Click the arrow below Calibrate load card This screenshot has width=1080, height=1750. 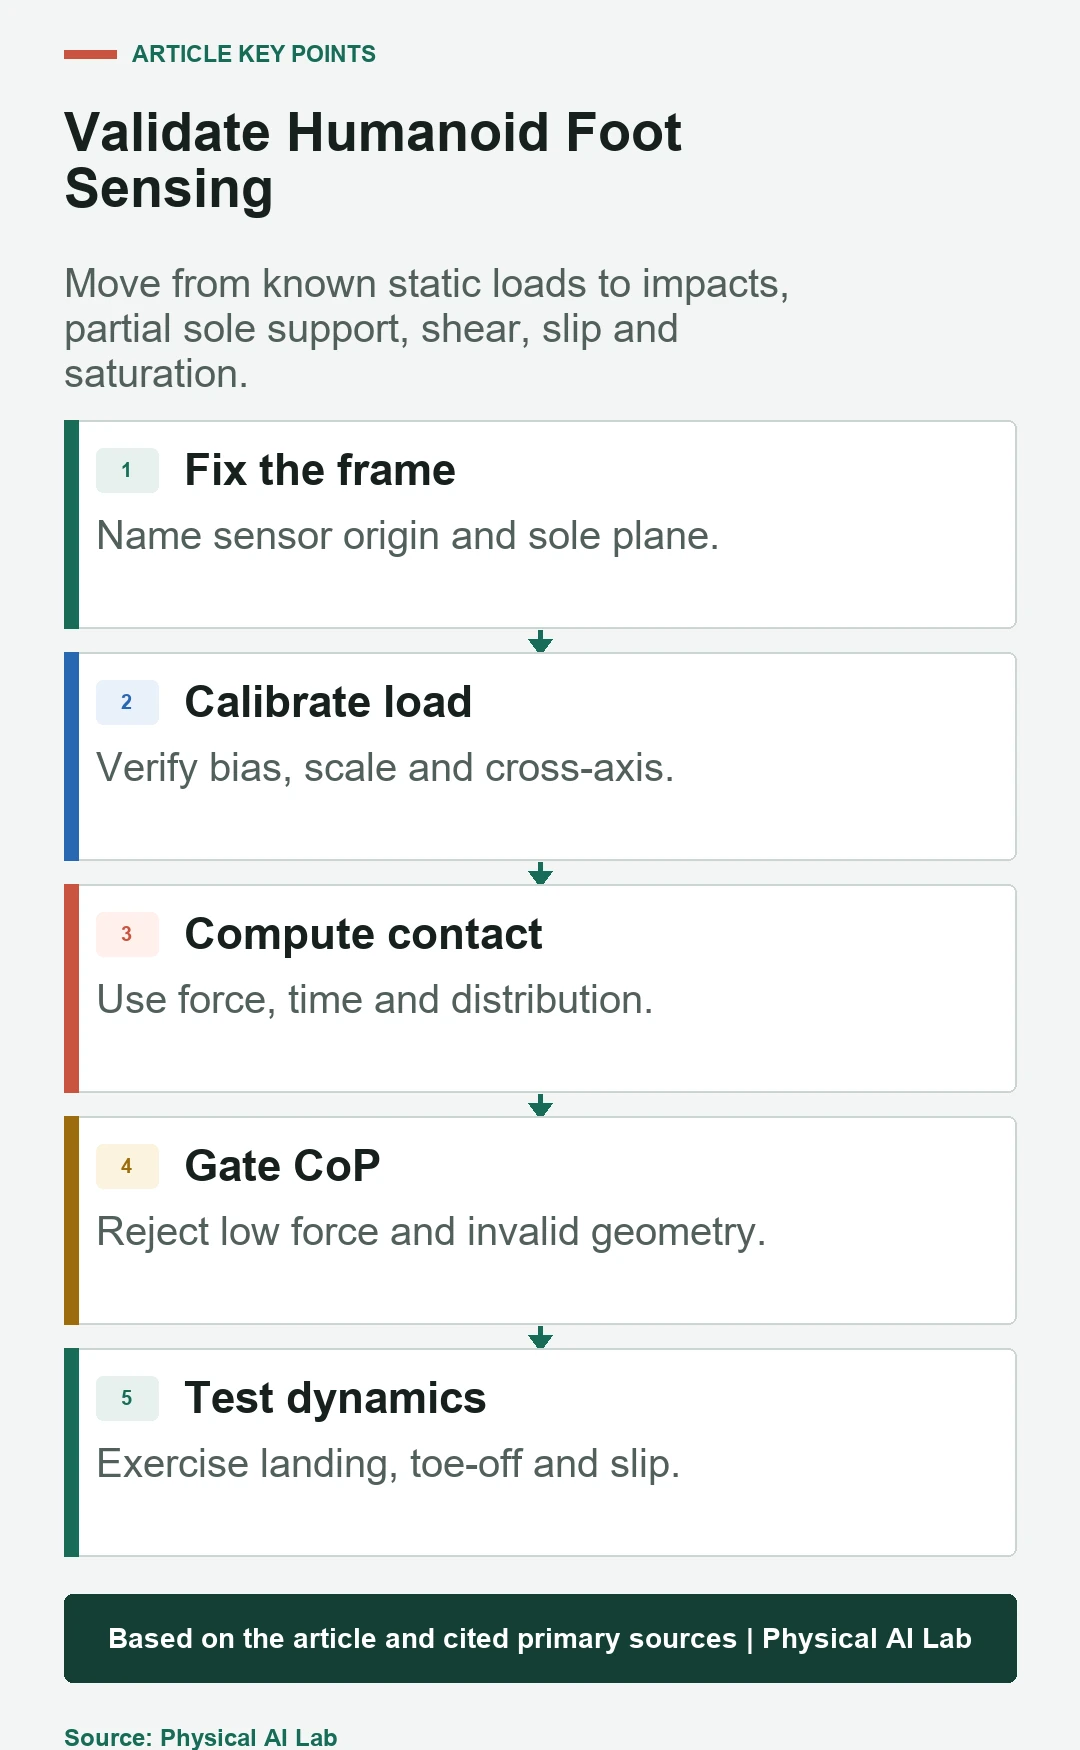[540, 873]
